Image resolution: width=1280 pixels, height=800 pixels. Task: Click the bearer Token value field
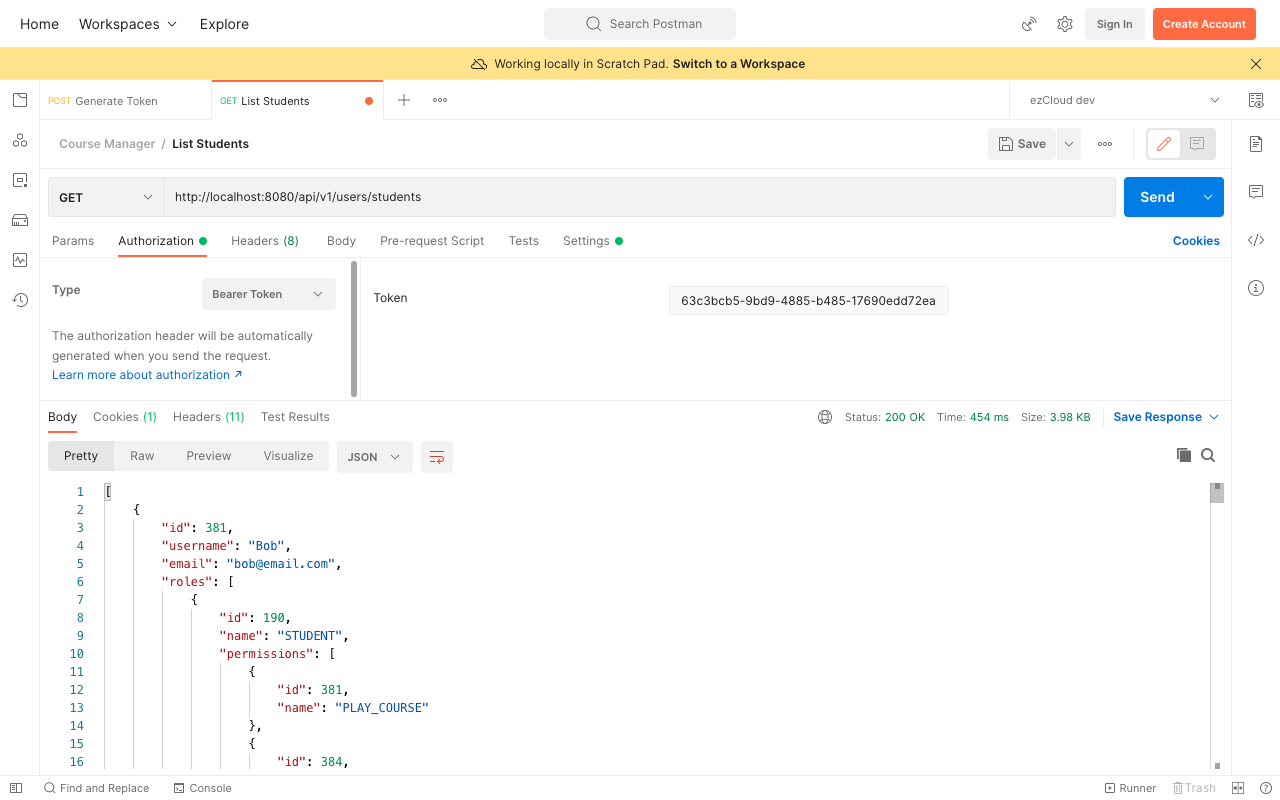click(x=808, y=300)
